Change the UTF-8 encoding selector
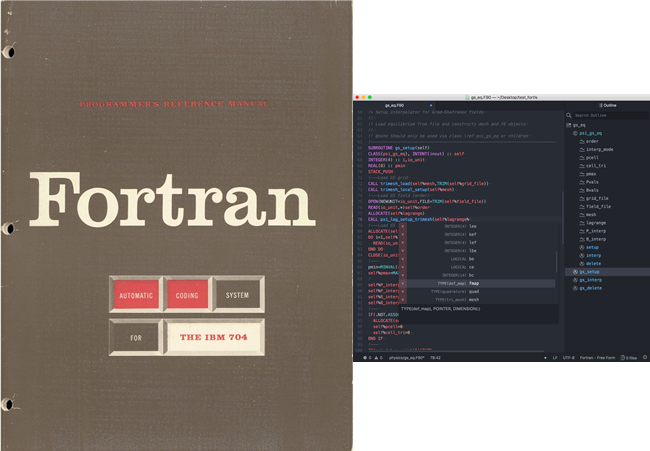Viewport: 650px width, 451px height. pyautogui.click(x=568, y=357)
